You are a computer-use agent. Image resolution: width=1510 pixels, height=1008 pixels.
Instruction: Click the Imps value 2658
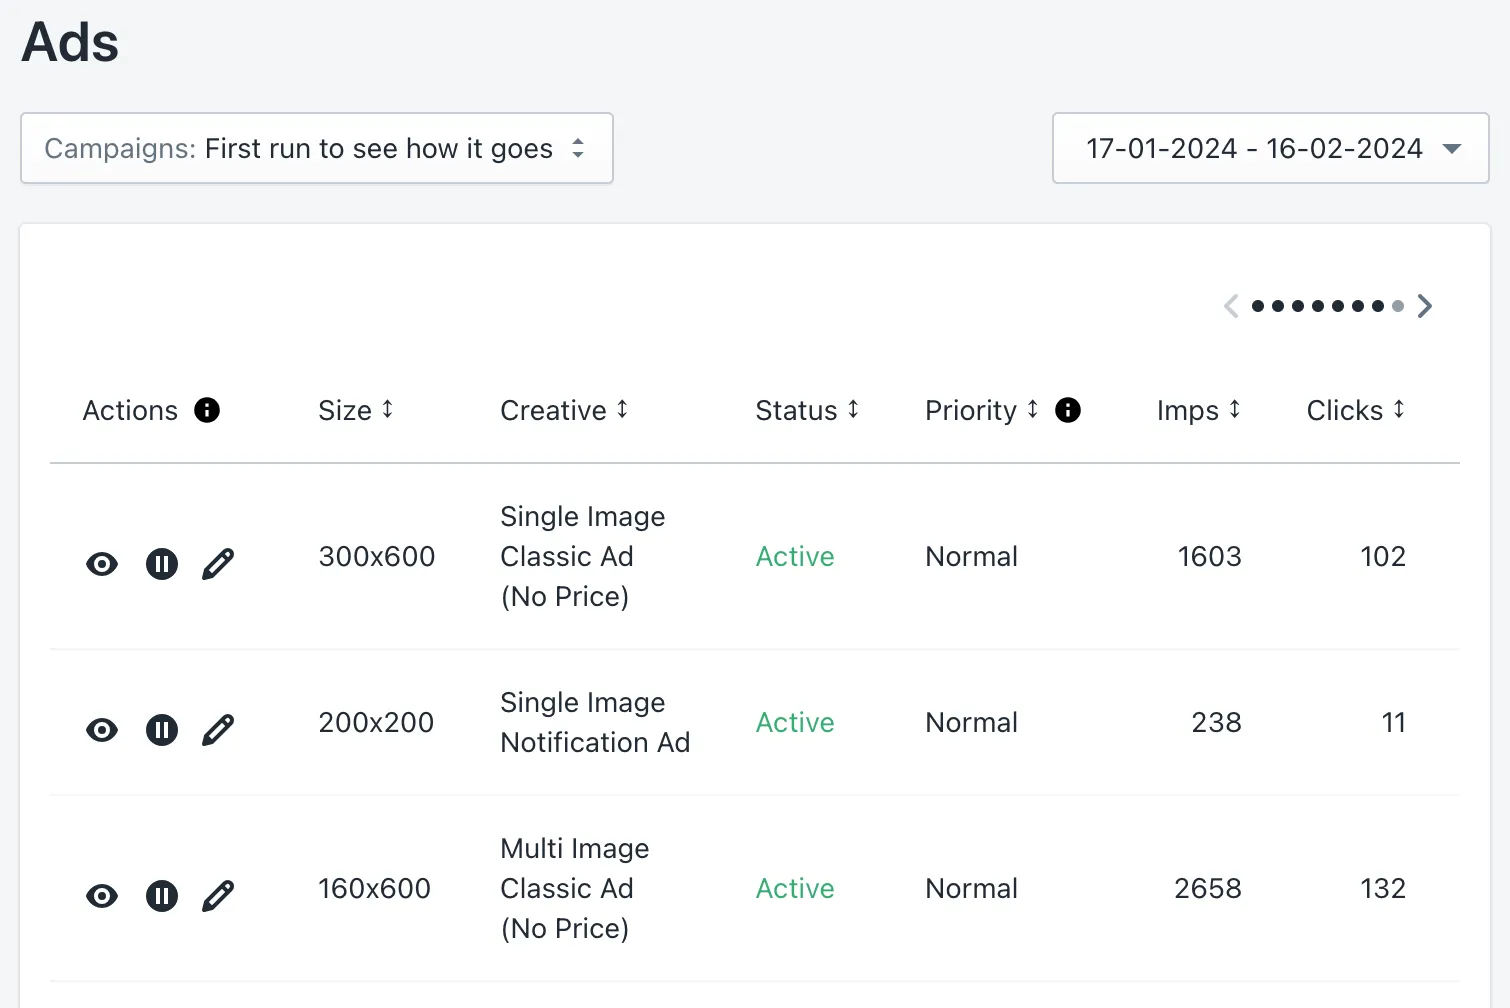click(x=1208, y=888)
